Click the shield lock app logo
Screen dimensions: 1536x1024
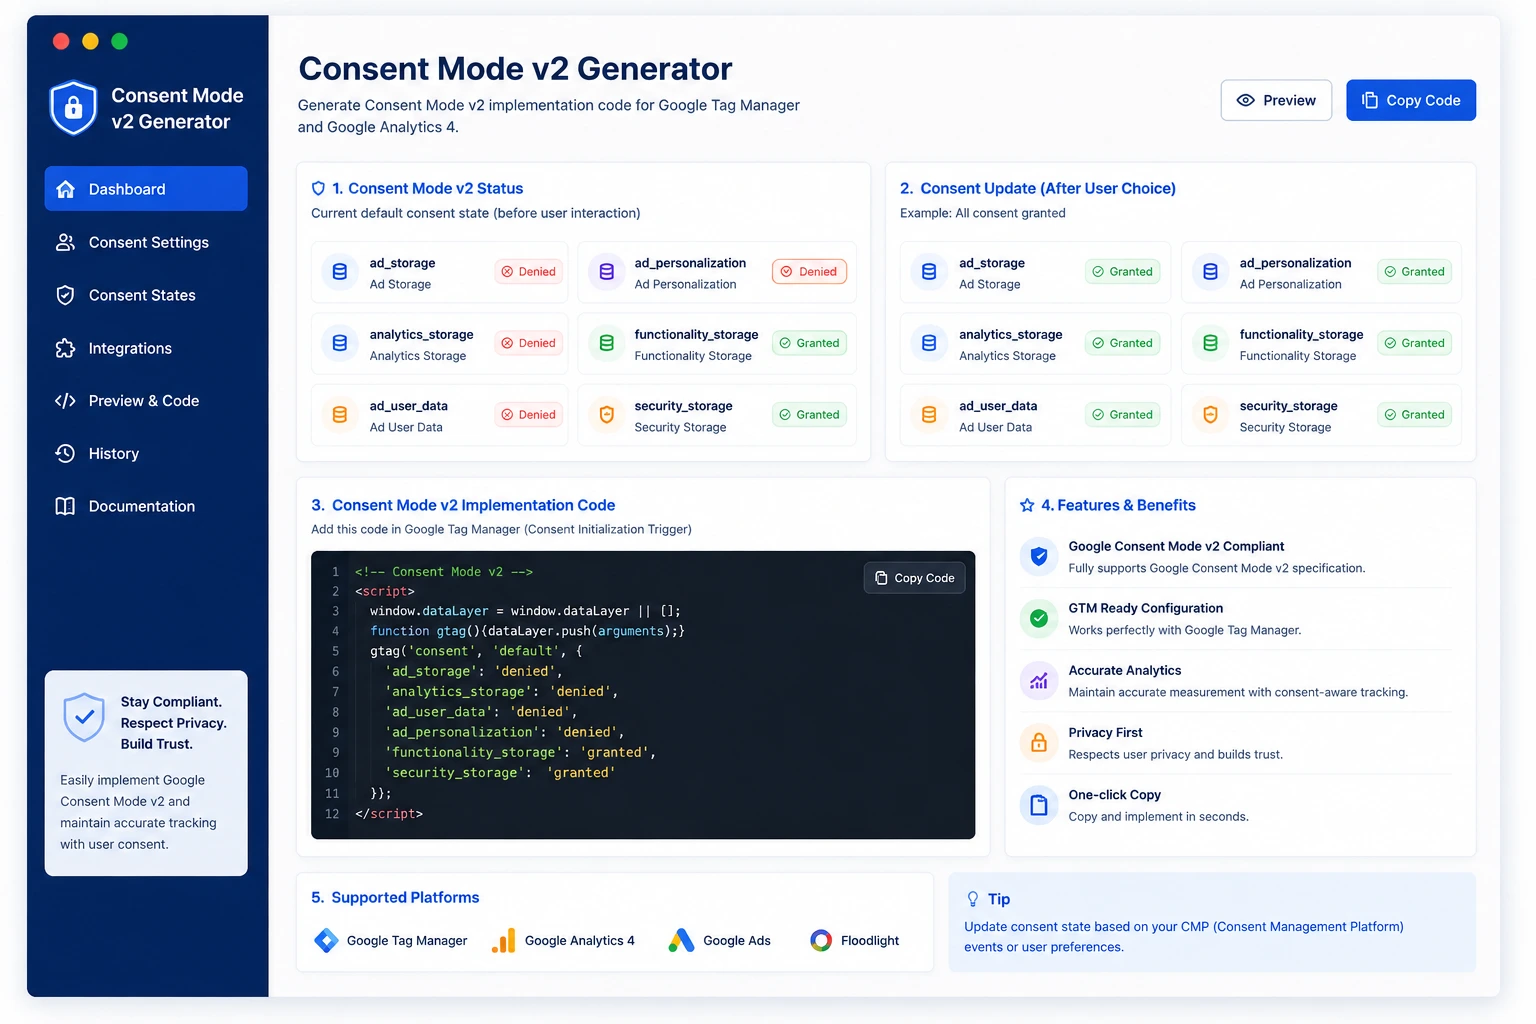[73, 108]
